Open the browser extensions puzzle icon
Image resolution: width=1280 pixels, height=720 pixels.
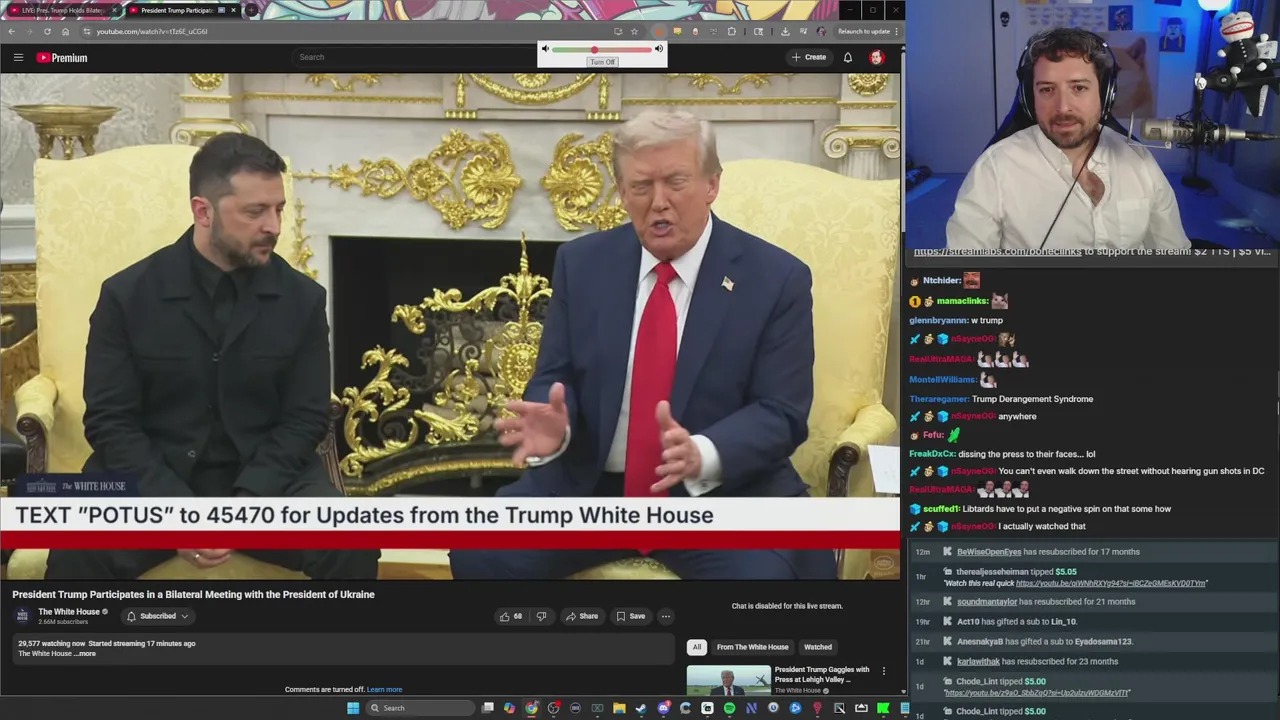(731, 31)
